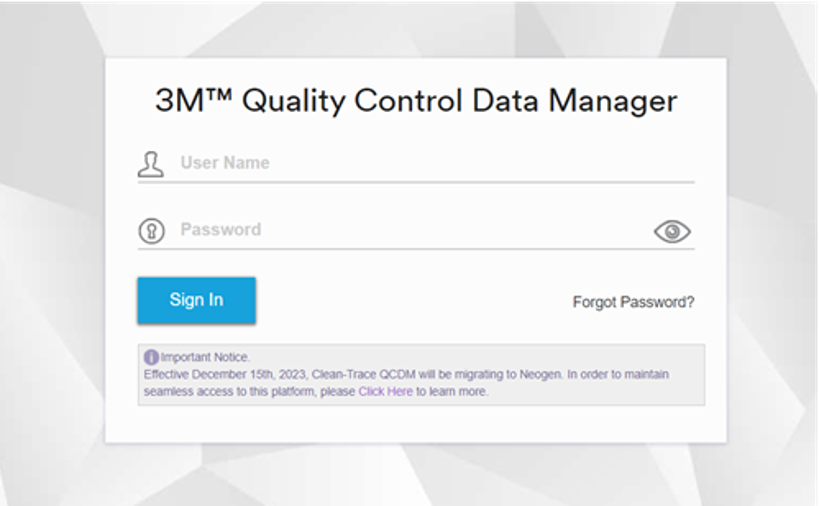Click the underline below the User Name field
The height and width of the screenshot is (506, 819).
coord(416,182)
